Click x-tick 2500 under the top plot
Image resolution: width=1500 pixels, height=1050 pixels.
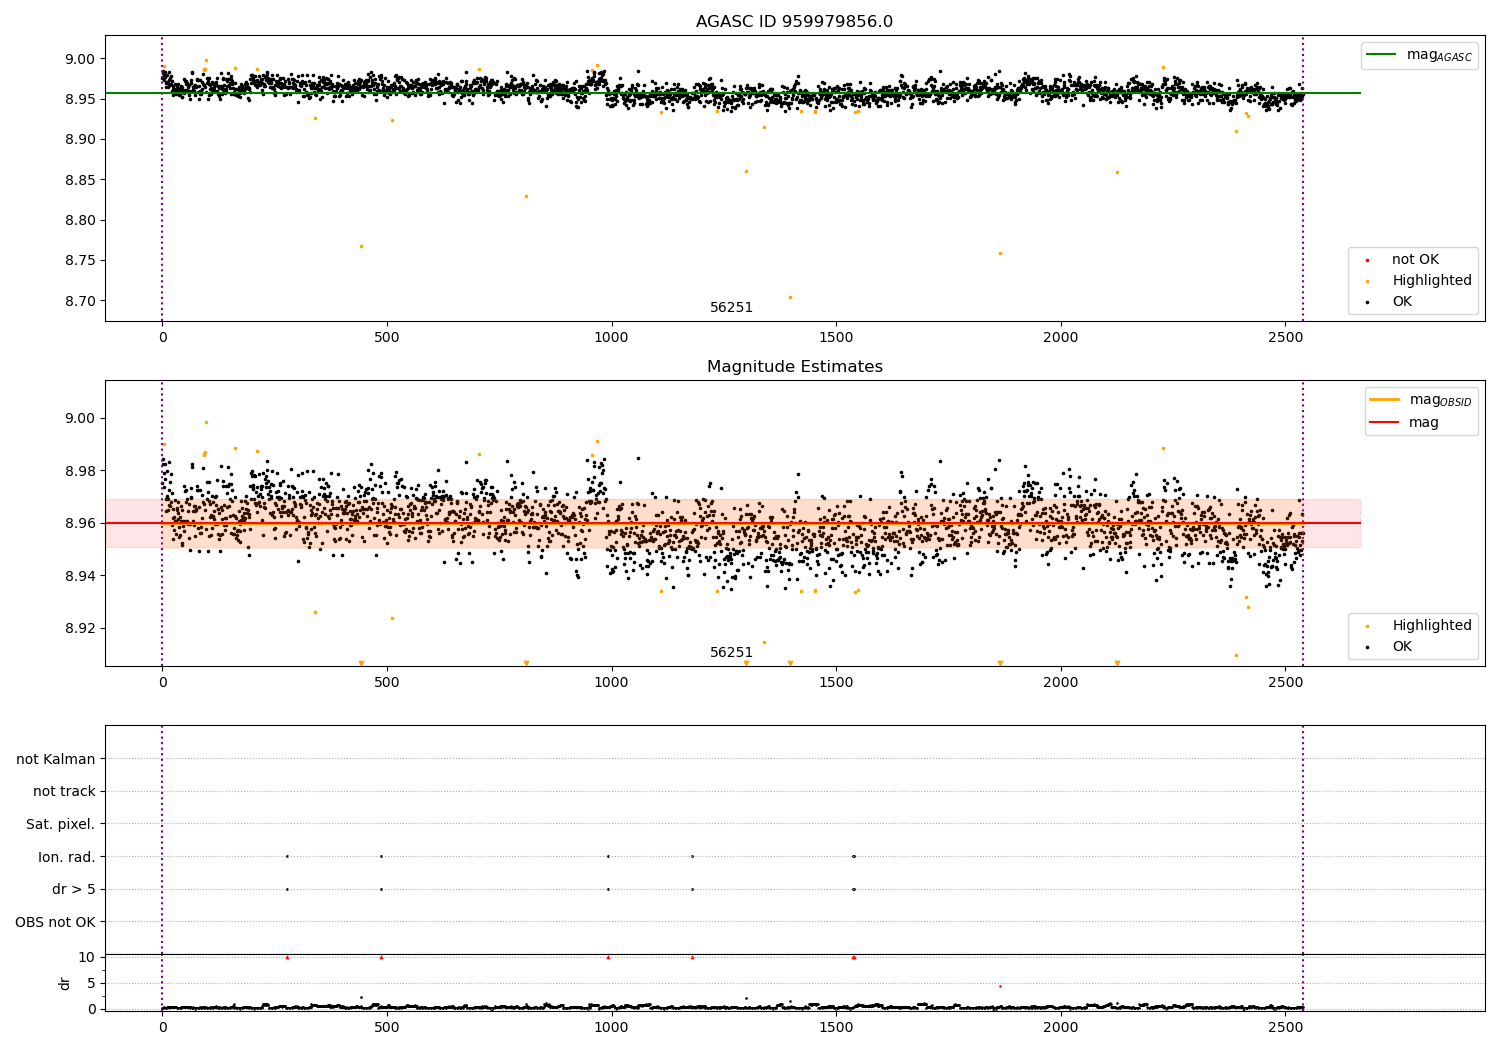pyautogui.click(x=1285, y=337)
